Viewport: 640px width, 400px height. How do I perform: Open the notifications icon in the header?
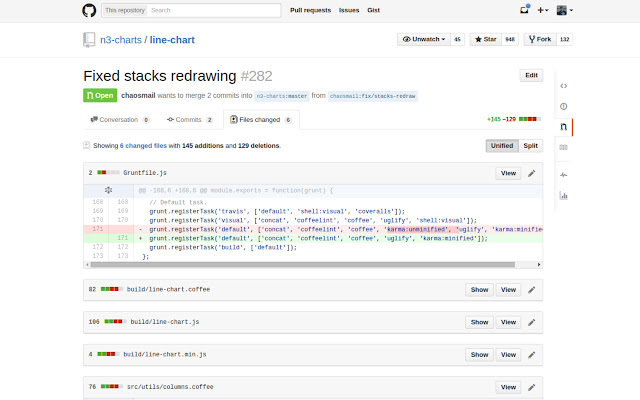[524, 10]
